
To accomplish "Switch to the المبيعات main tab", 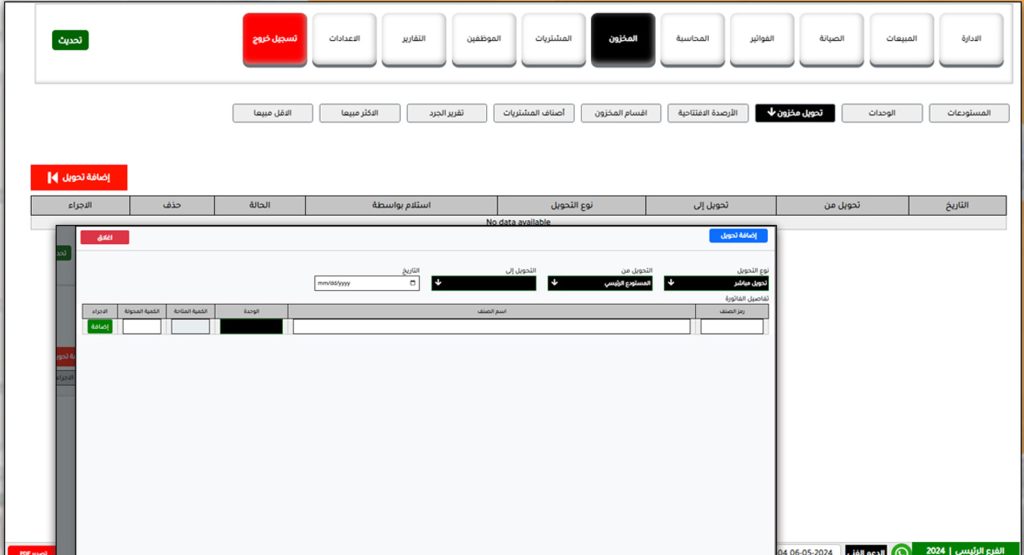I will tap(900, 39).
